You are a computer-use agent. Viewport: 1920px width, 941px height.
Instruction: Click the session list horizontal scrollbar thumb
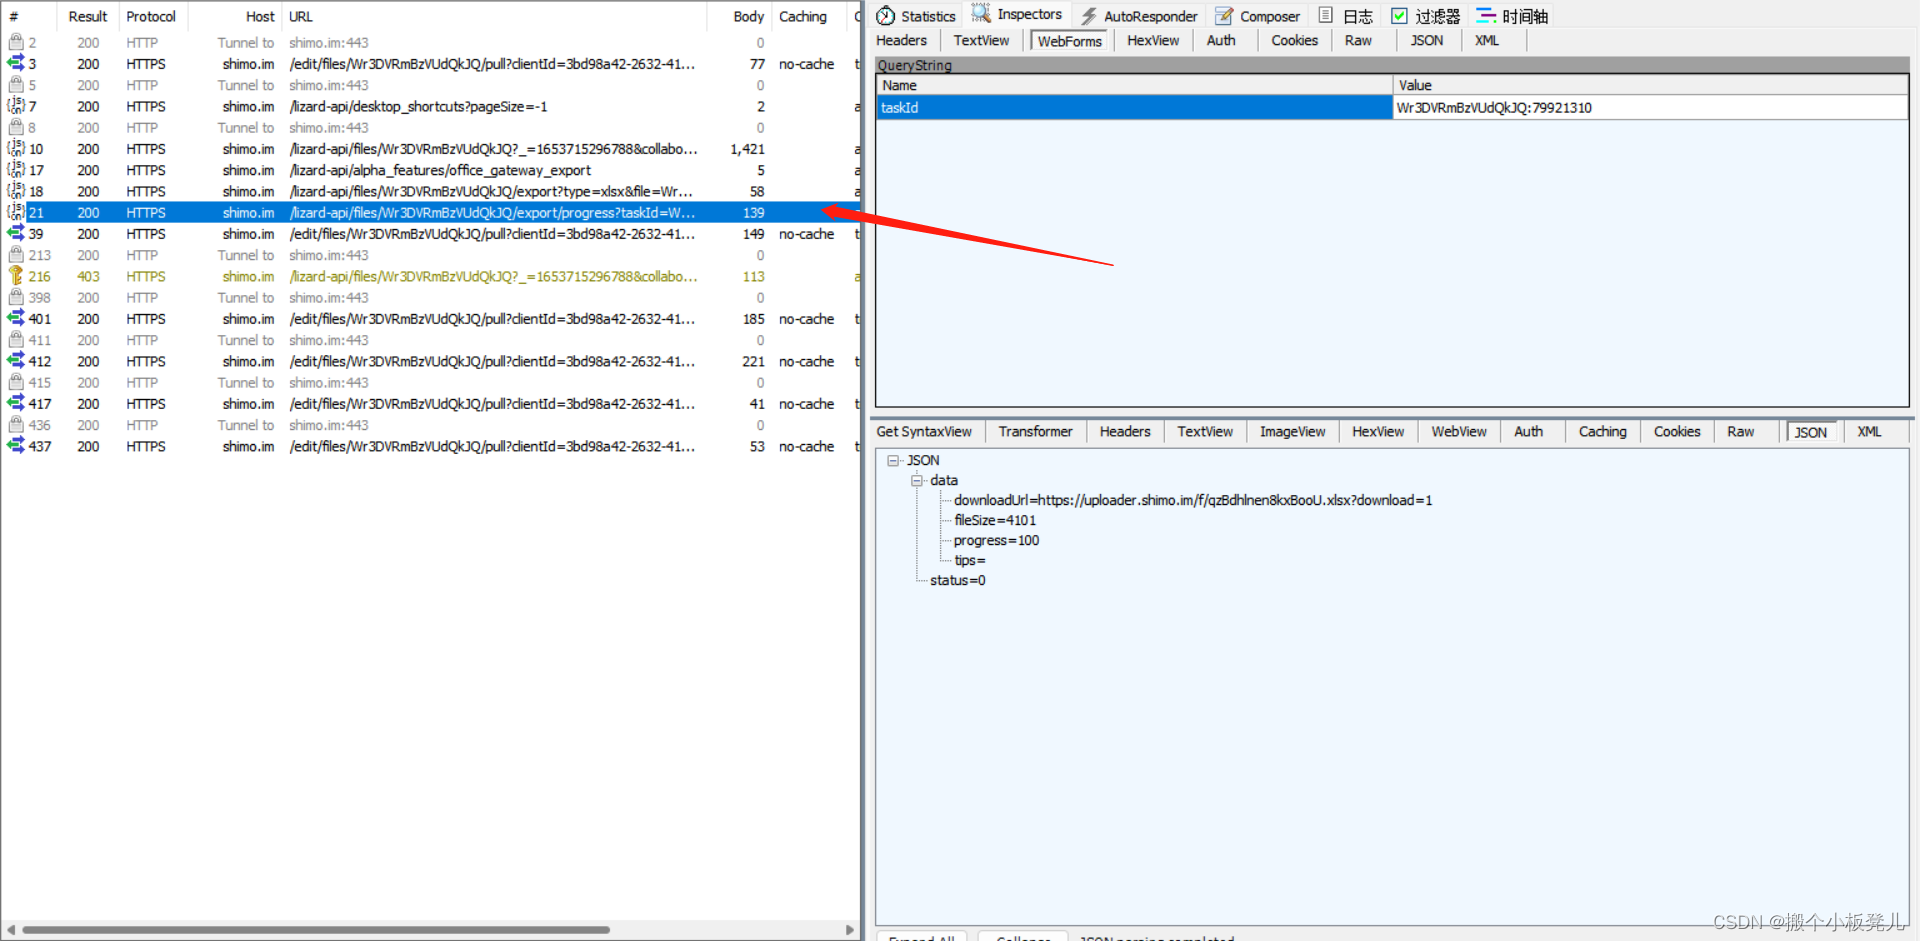(316, 929)
